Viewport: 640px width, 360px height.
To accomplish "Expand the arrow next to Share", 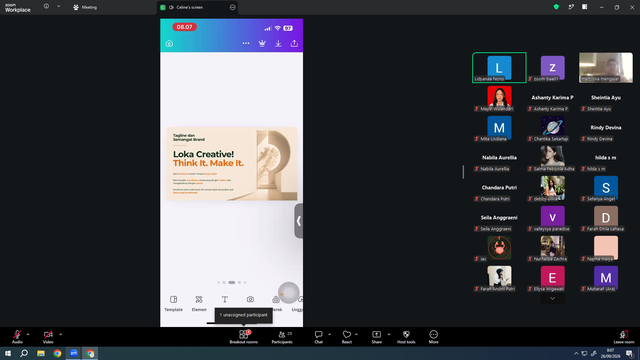I will 389,334.
